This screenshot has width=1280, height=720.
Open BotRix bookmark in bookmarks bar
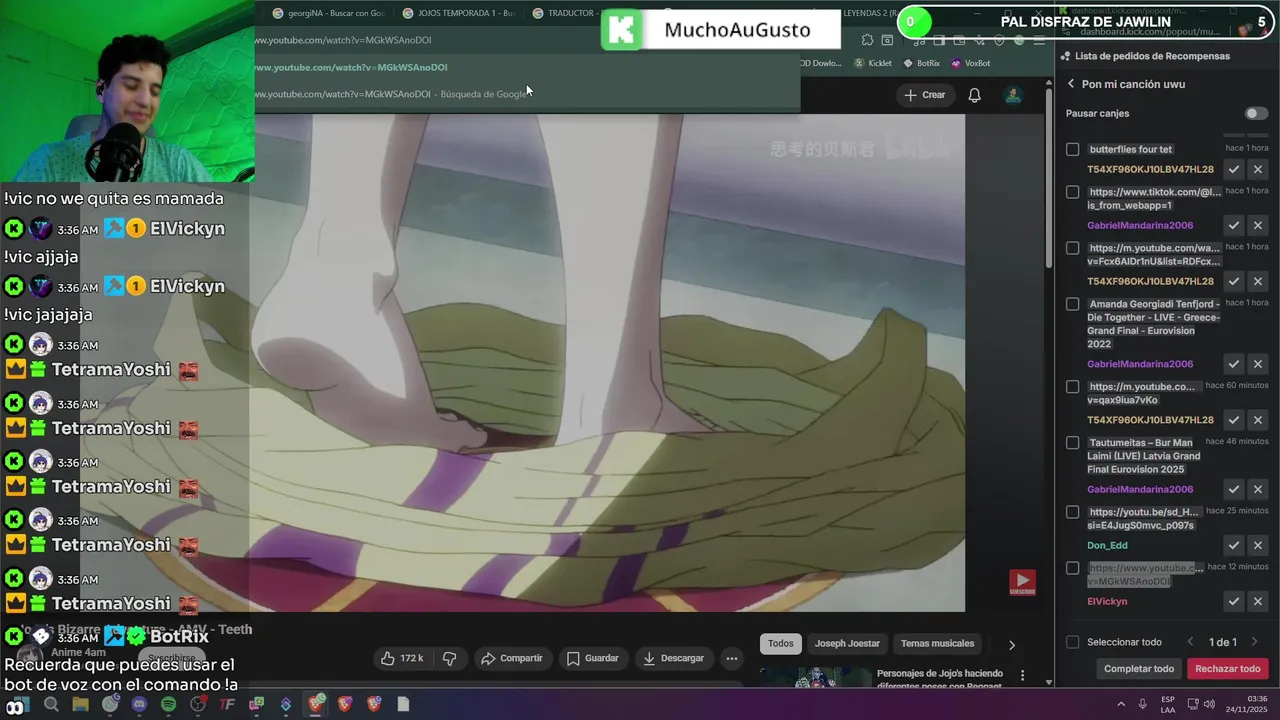[921, 63]
